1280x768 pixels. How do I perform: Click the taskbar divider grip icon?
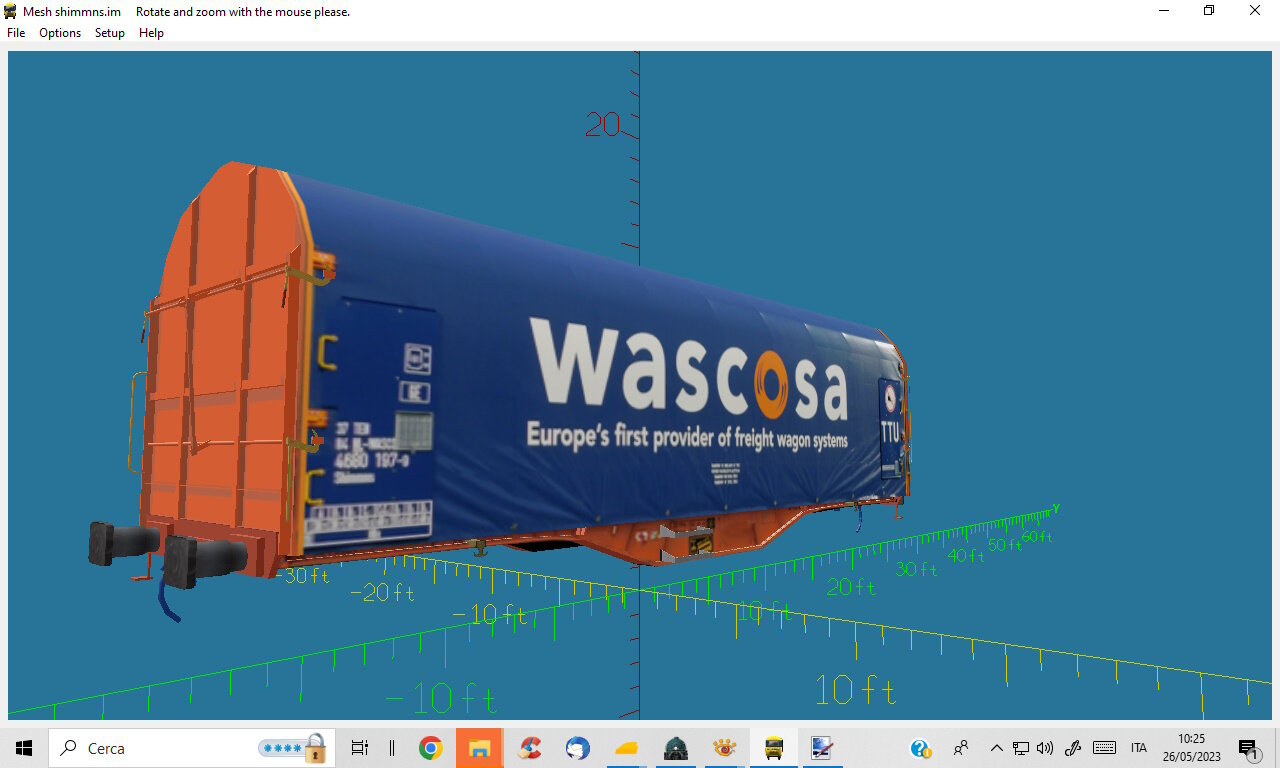click(392, 748)
